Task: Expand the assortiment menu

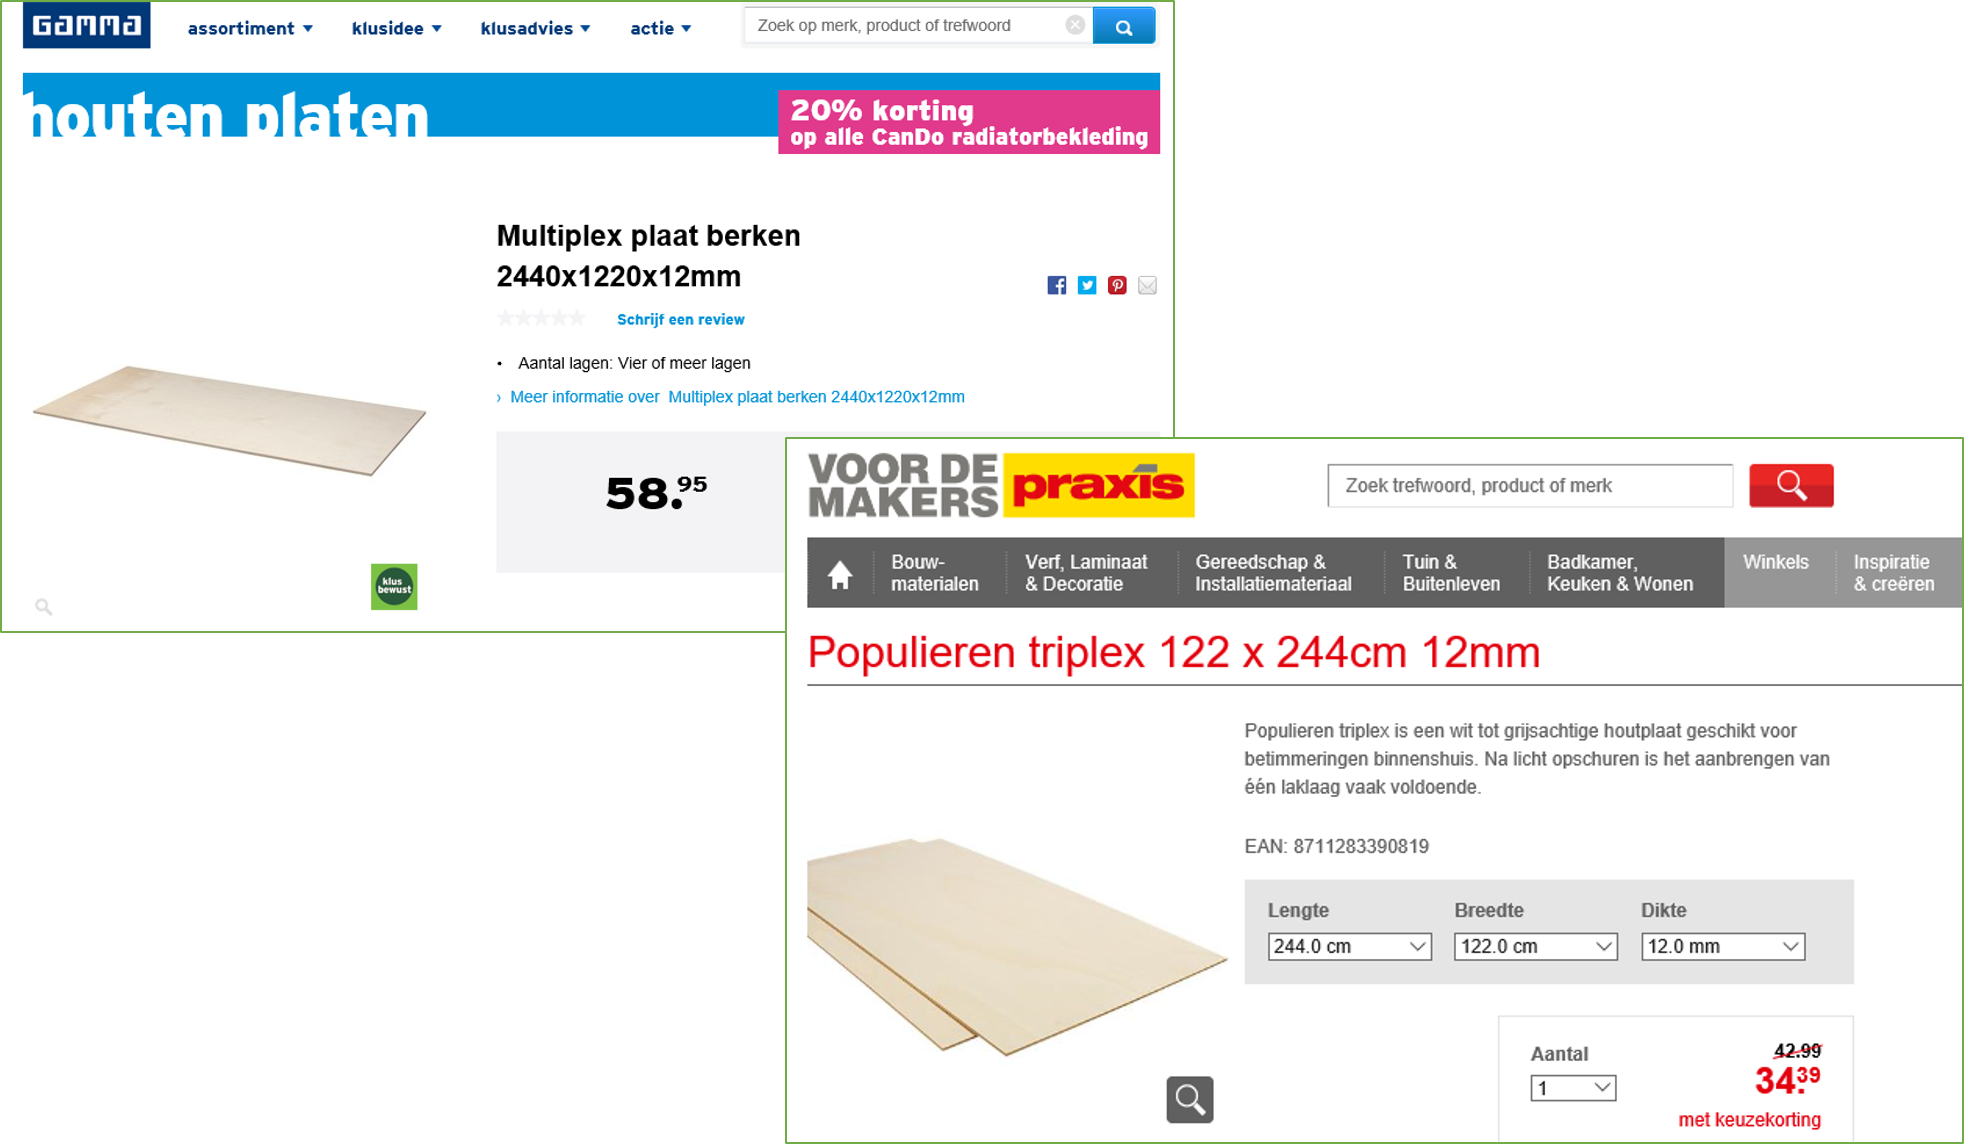Action: point(250,28)
